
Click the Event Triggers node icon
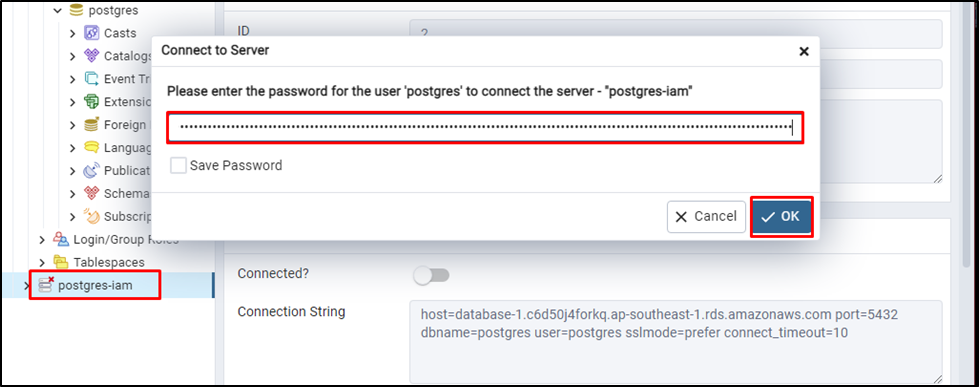pos(92,79)
